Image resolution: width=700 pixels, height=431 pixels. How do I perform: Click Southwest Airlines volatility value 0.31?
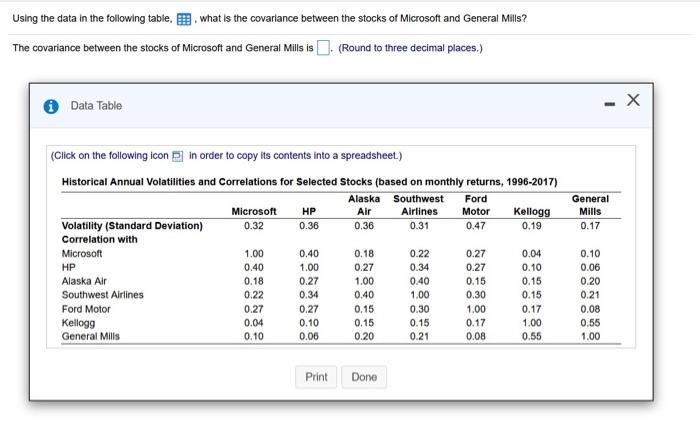click(419, 226)
